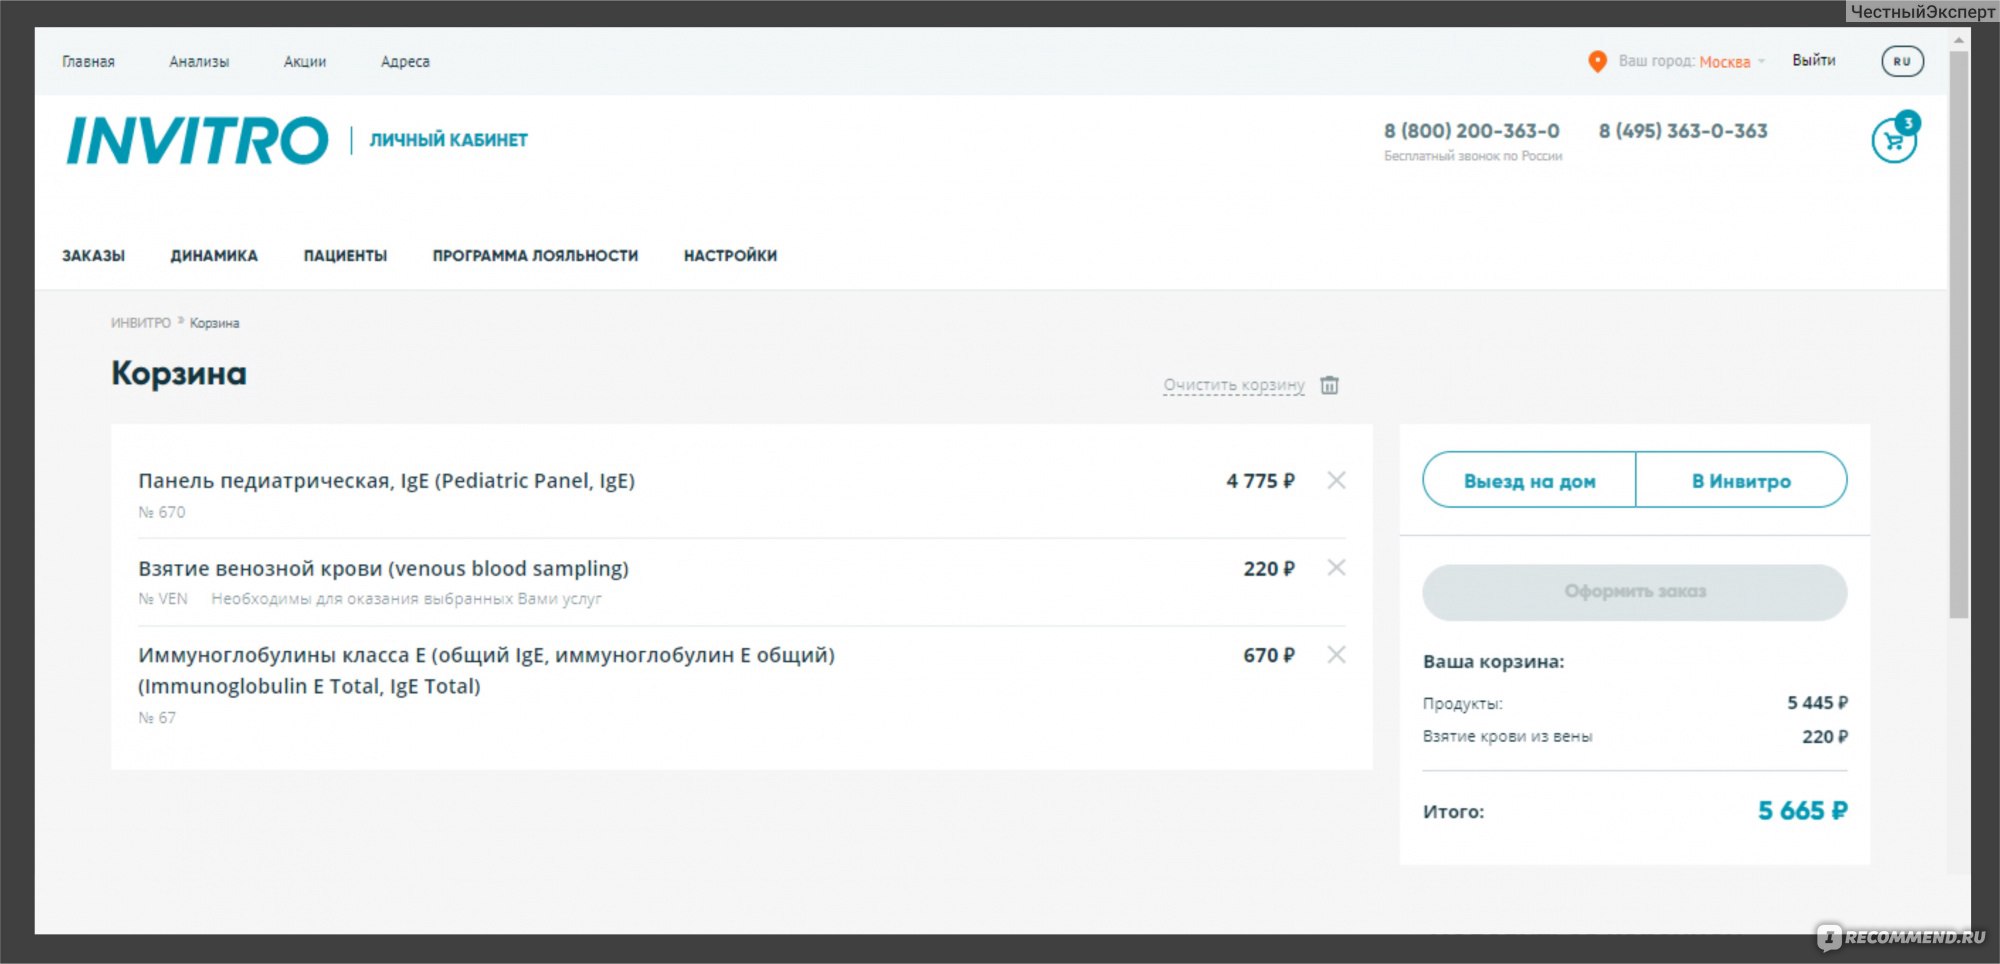2000x964 pixels.
Task: Click the page vertical scrollbar thumb
Action: 1958,335
